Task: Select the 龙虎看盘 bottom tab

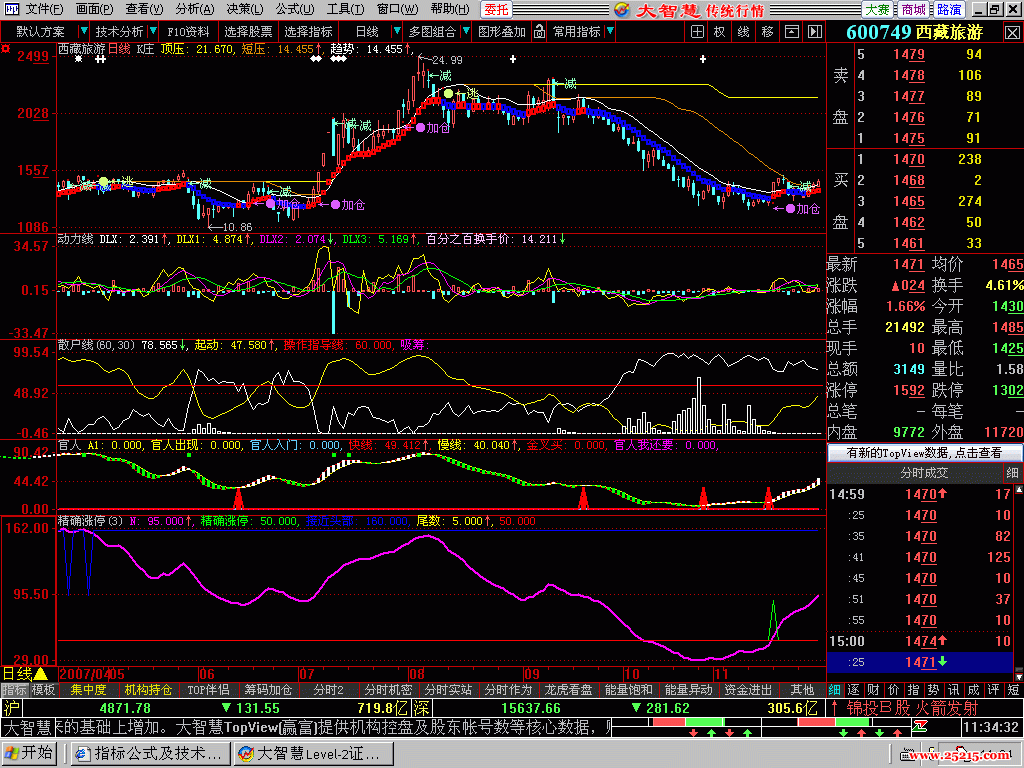Action: [x=568, y=690]
